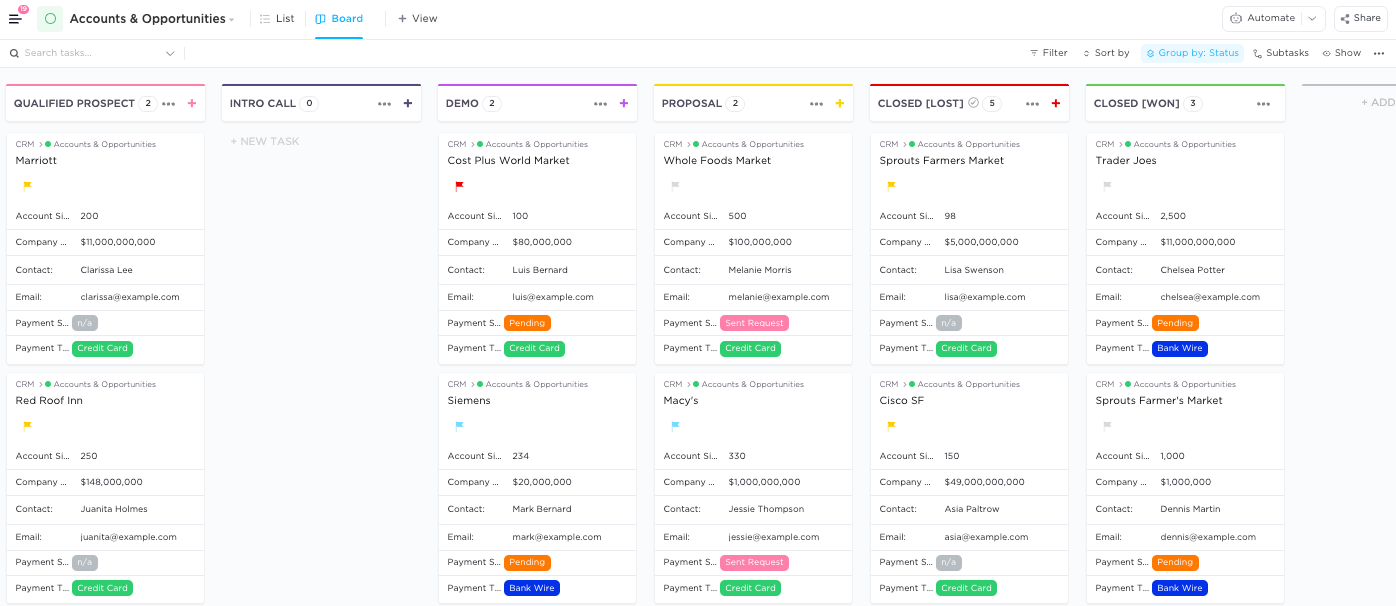Open the Accounts & Opportunities title dropdown

point(230,18)
